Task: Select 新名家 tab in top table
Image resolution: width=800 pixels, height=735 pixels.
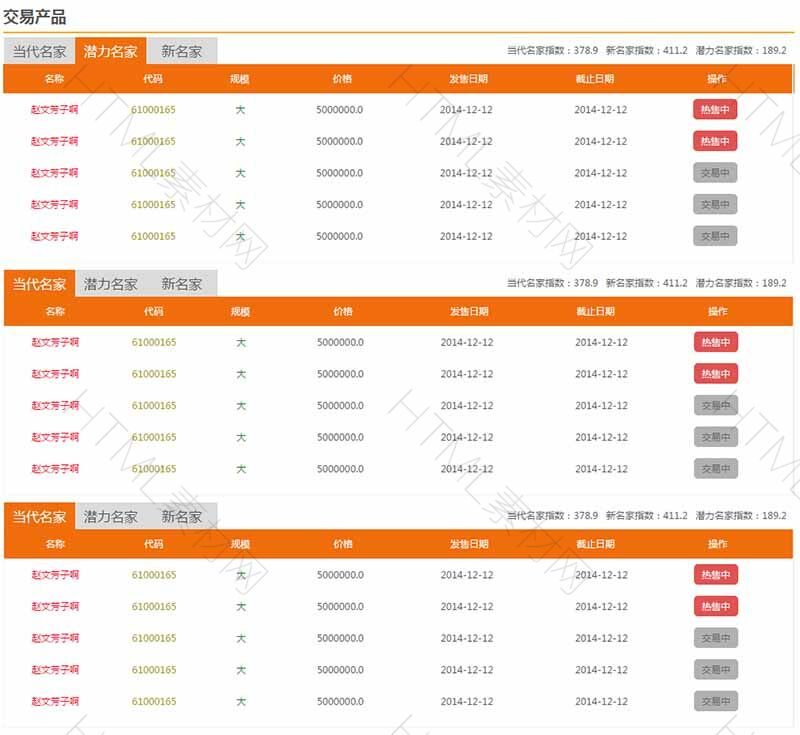Action: click(x=181, y=52)
